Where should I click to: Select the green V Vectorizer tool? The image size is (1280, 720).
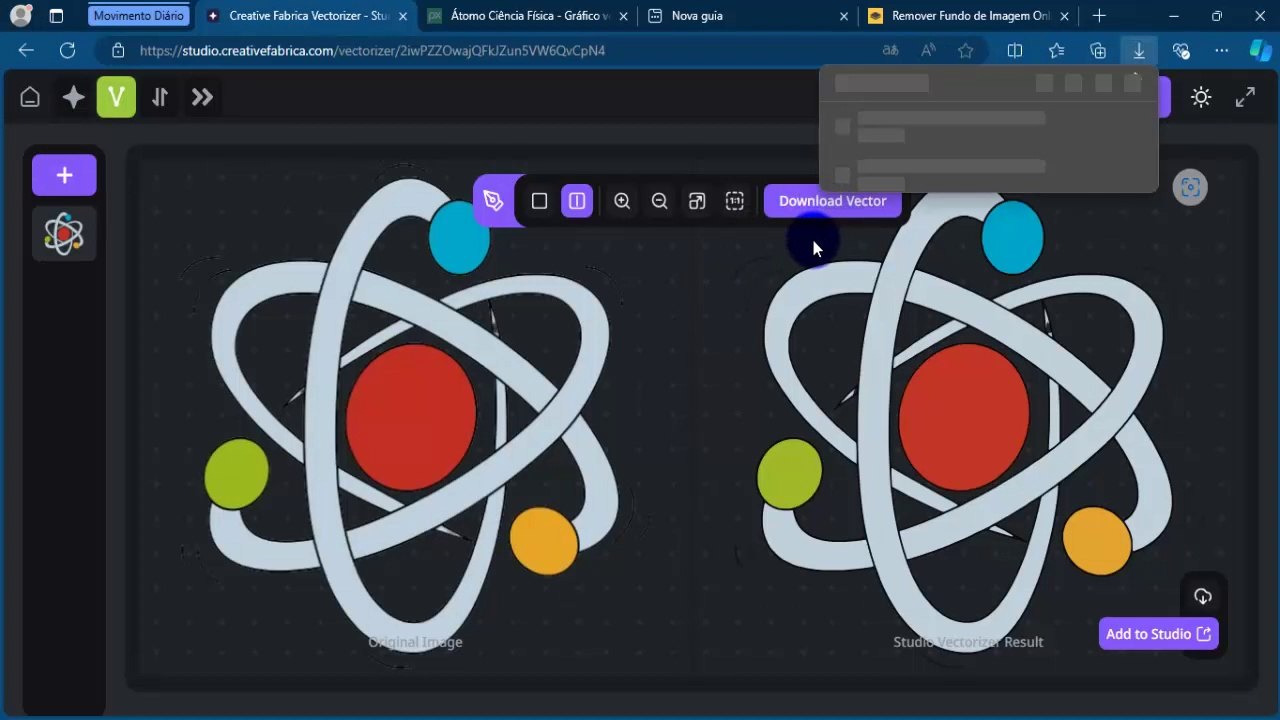coord(116,97)
